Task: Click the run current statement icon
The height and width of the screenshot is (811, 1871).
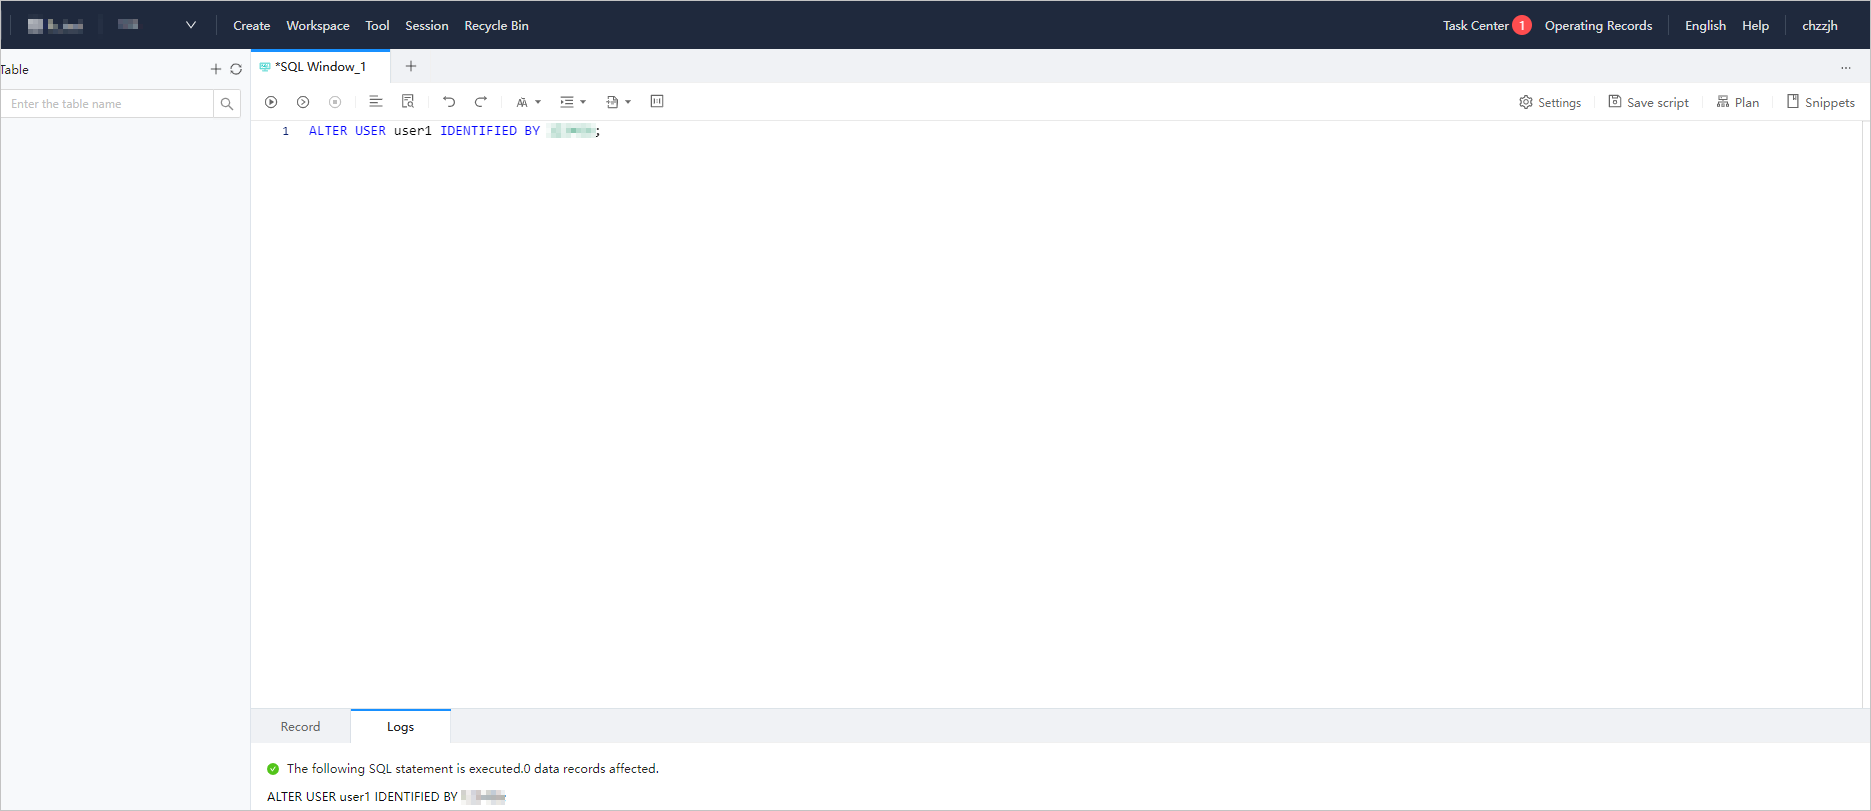Action: [x=303, y=102]
